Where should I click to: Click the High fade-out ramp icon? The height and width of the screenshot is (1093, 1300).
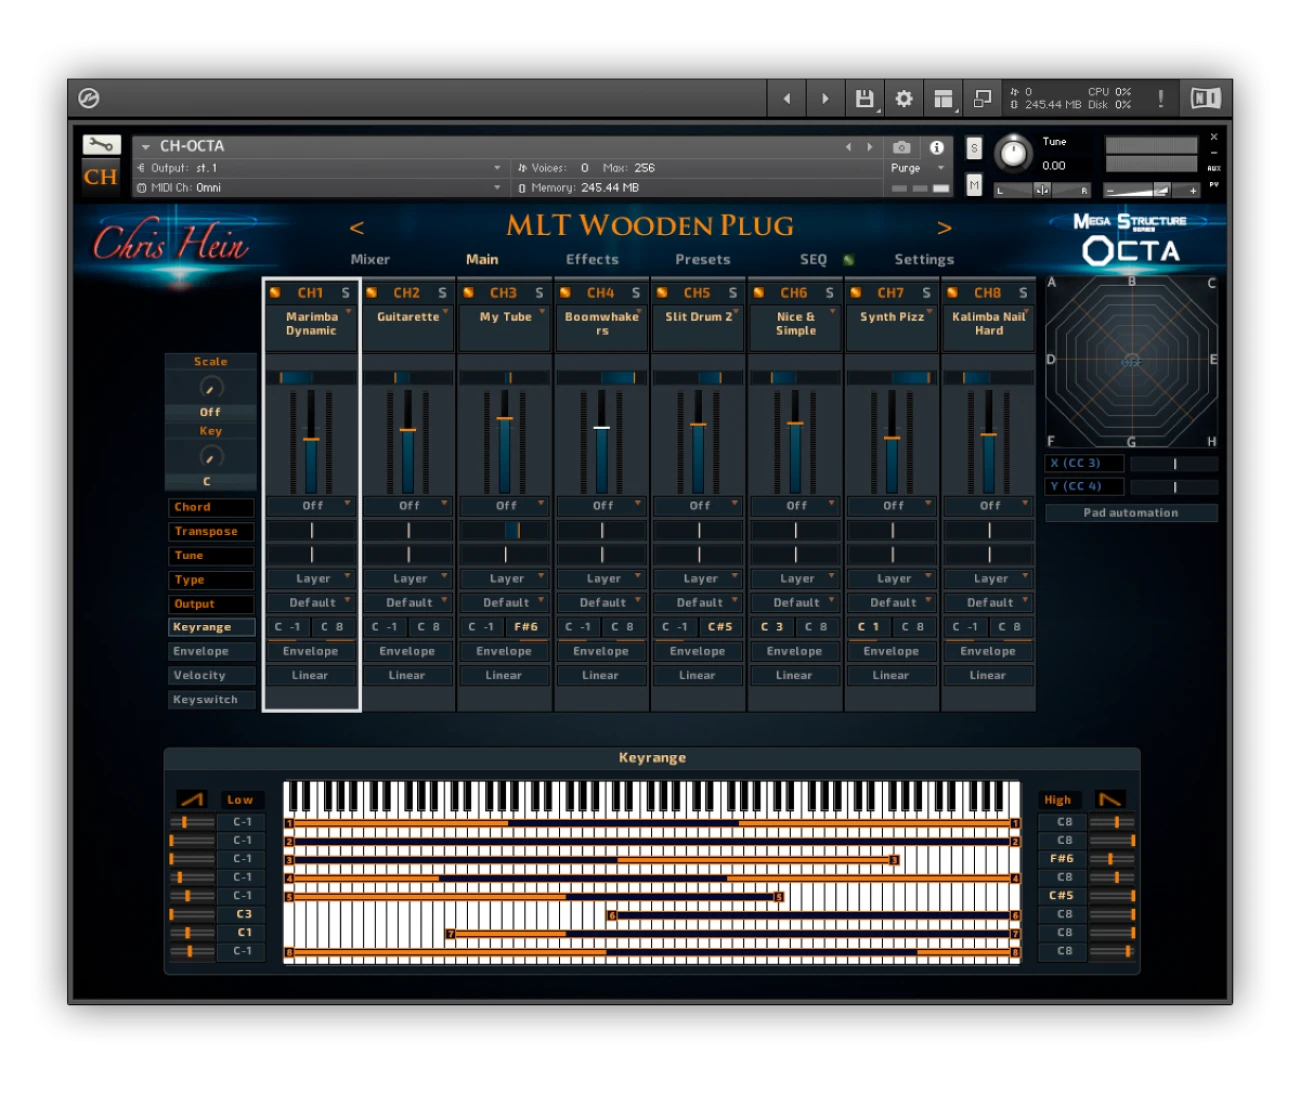[1110, 799]
